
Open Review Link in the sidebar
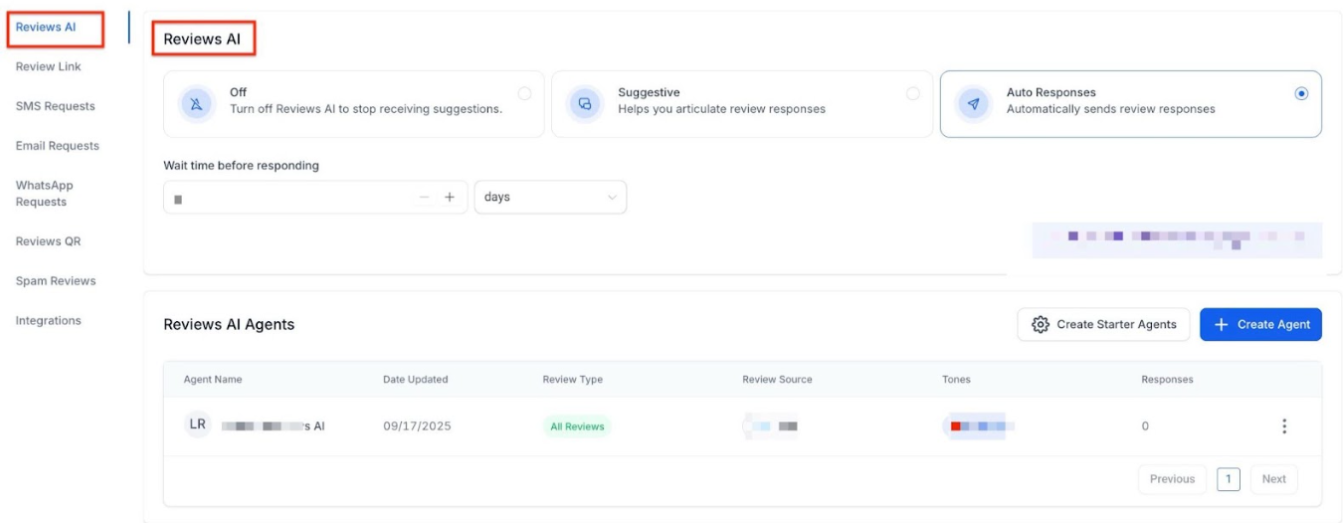48,67
